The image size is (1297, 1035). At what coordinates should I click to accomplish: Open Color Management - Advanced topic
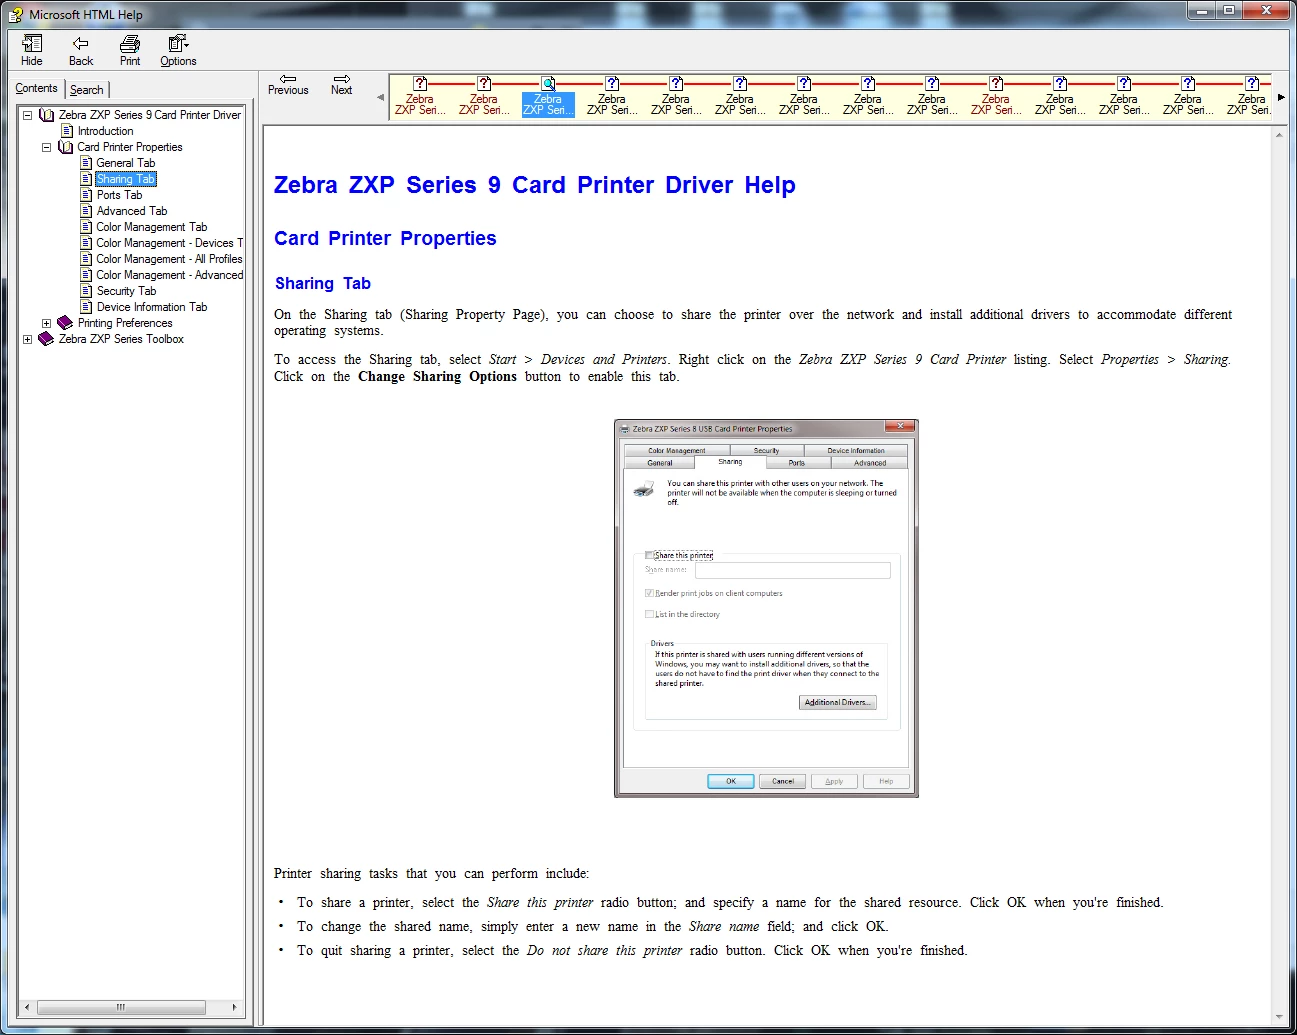(169, 275)
